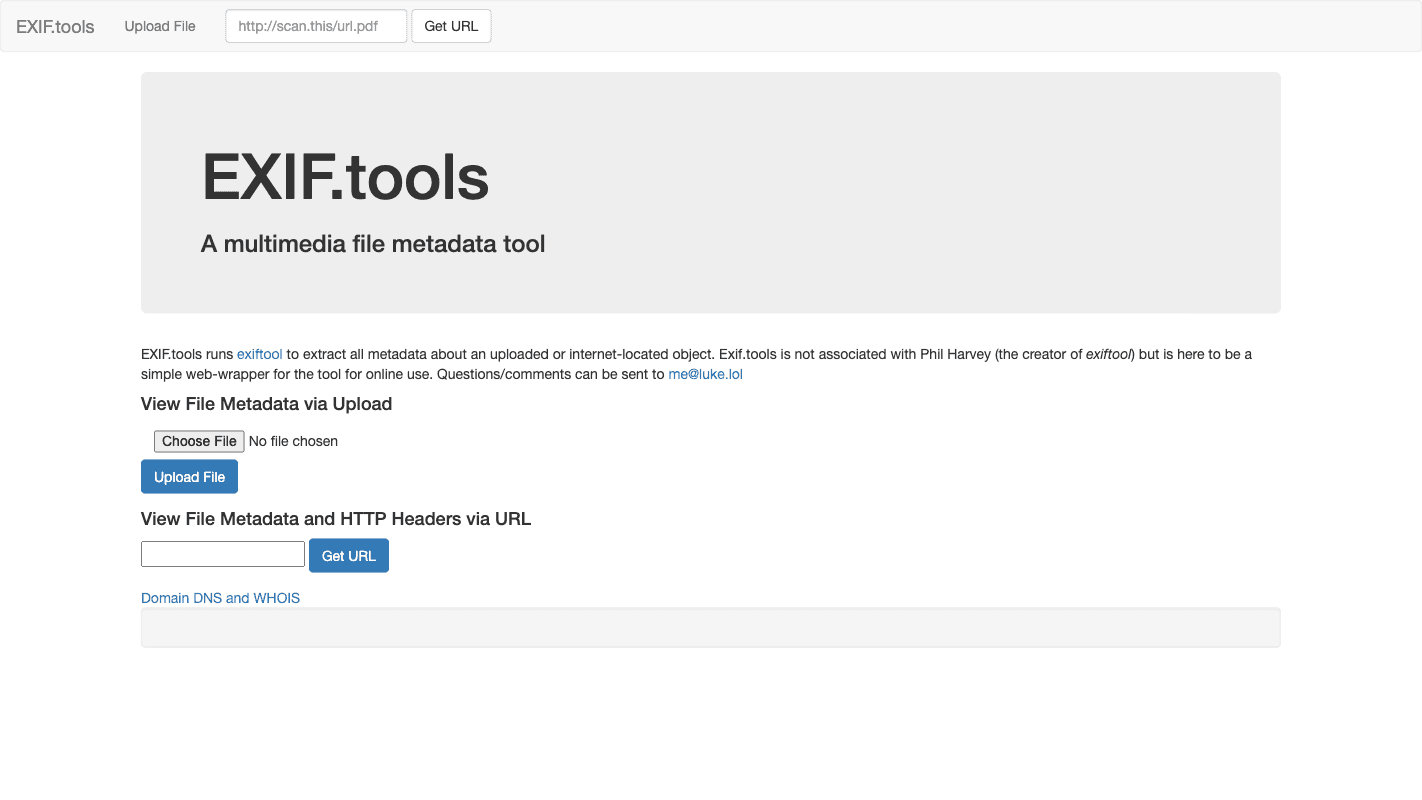Click 'View File Metadata via Upload' heading
The image size is (1422, 800).
266,404
